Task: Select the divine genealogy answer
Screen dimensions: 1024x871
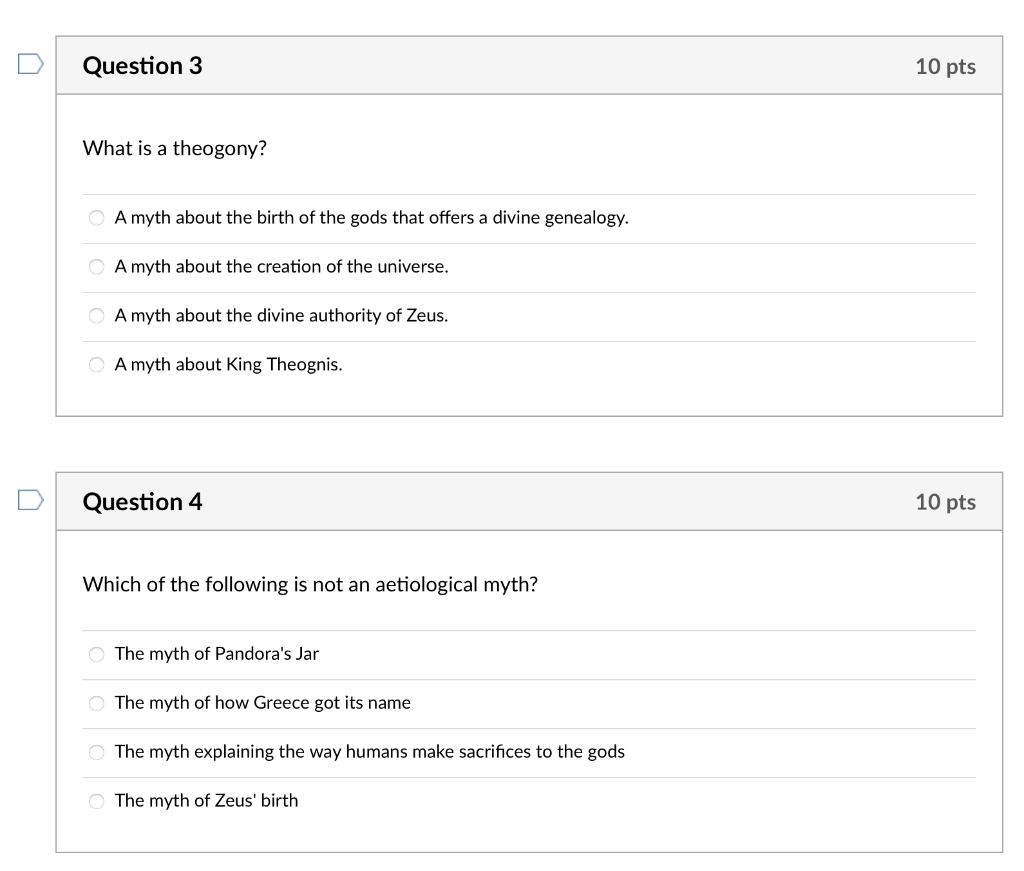Action: pyautogui.click(x=97, y=218)
